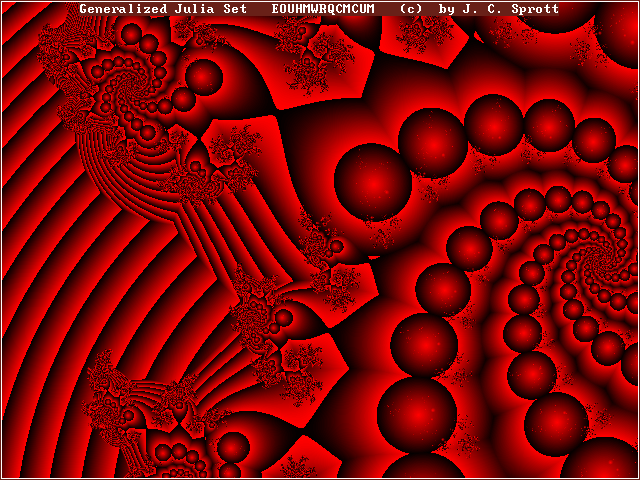Click the "Generalized Julia Set" title text

[163, 9]
